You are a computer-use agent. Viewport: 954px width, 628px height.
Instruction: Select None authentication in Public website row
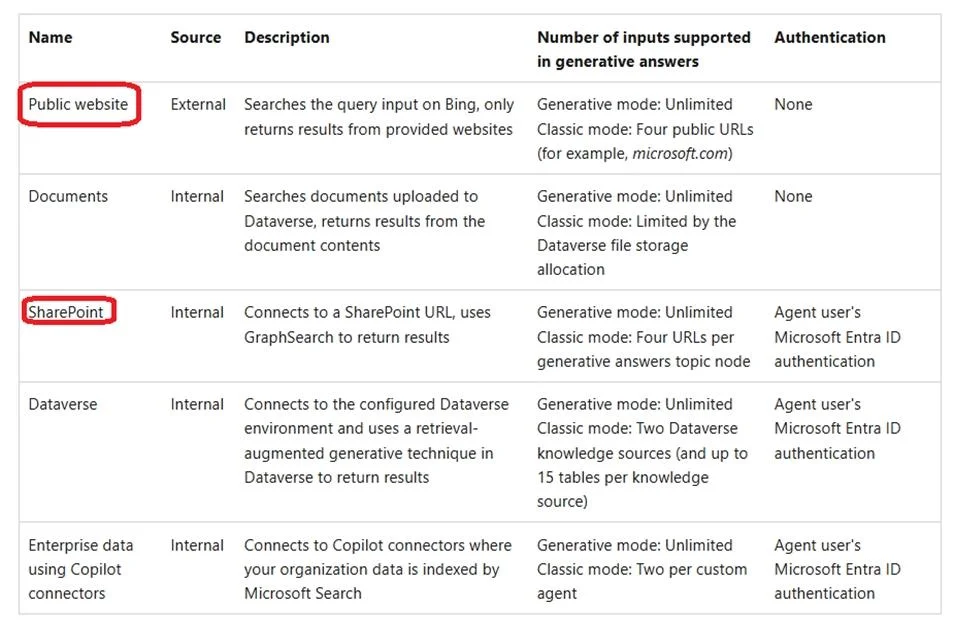click(793, 105)
